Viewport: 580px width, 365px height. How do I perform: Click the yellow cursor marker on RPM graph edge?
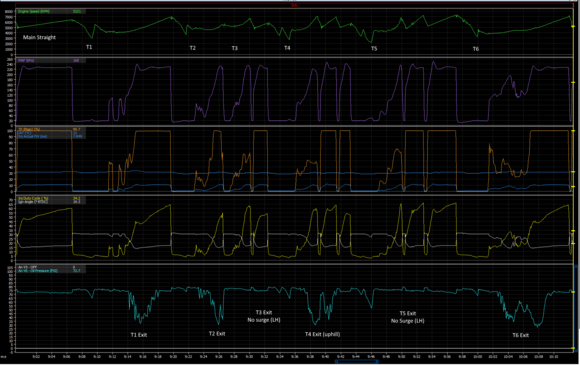click(x=573, y=27)
